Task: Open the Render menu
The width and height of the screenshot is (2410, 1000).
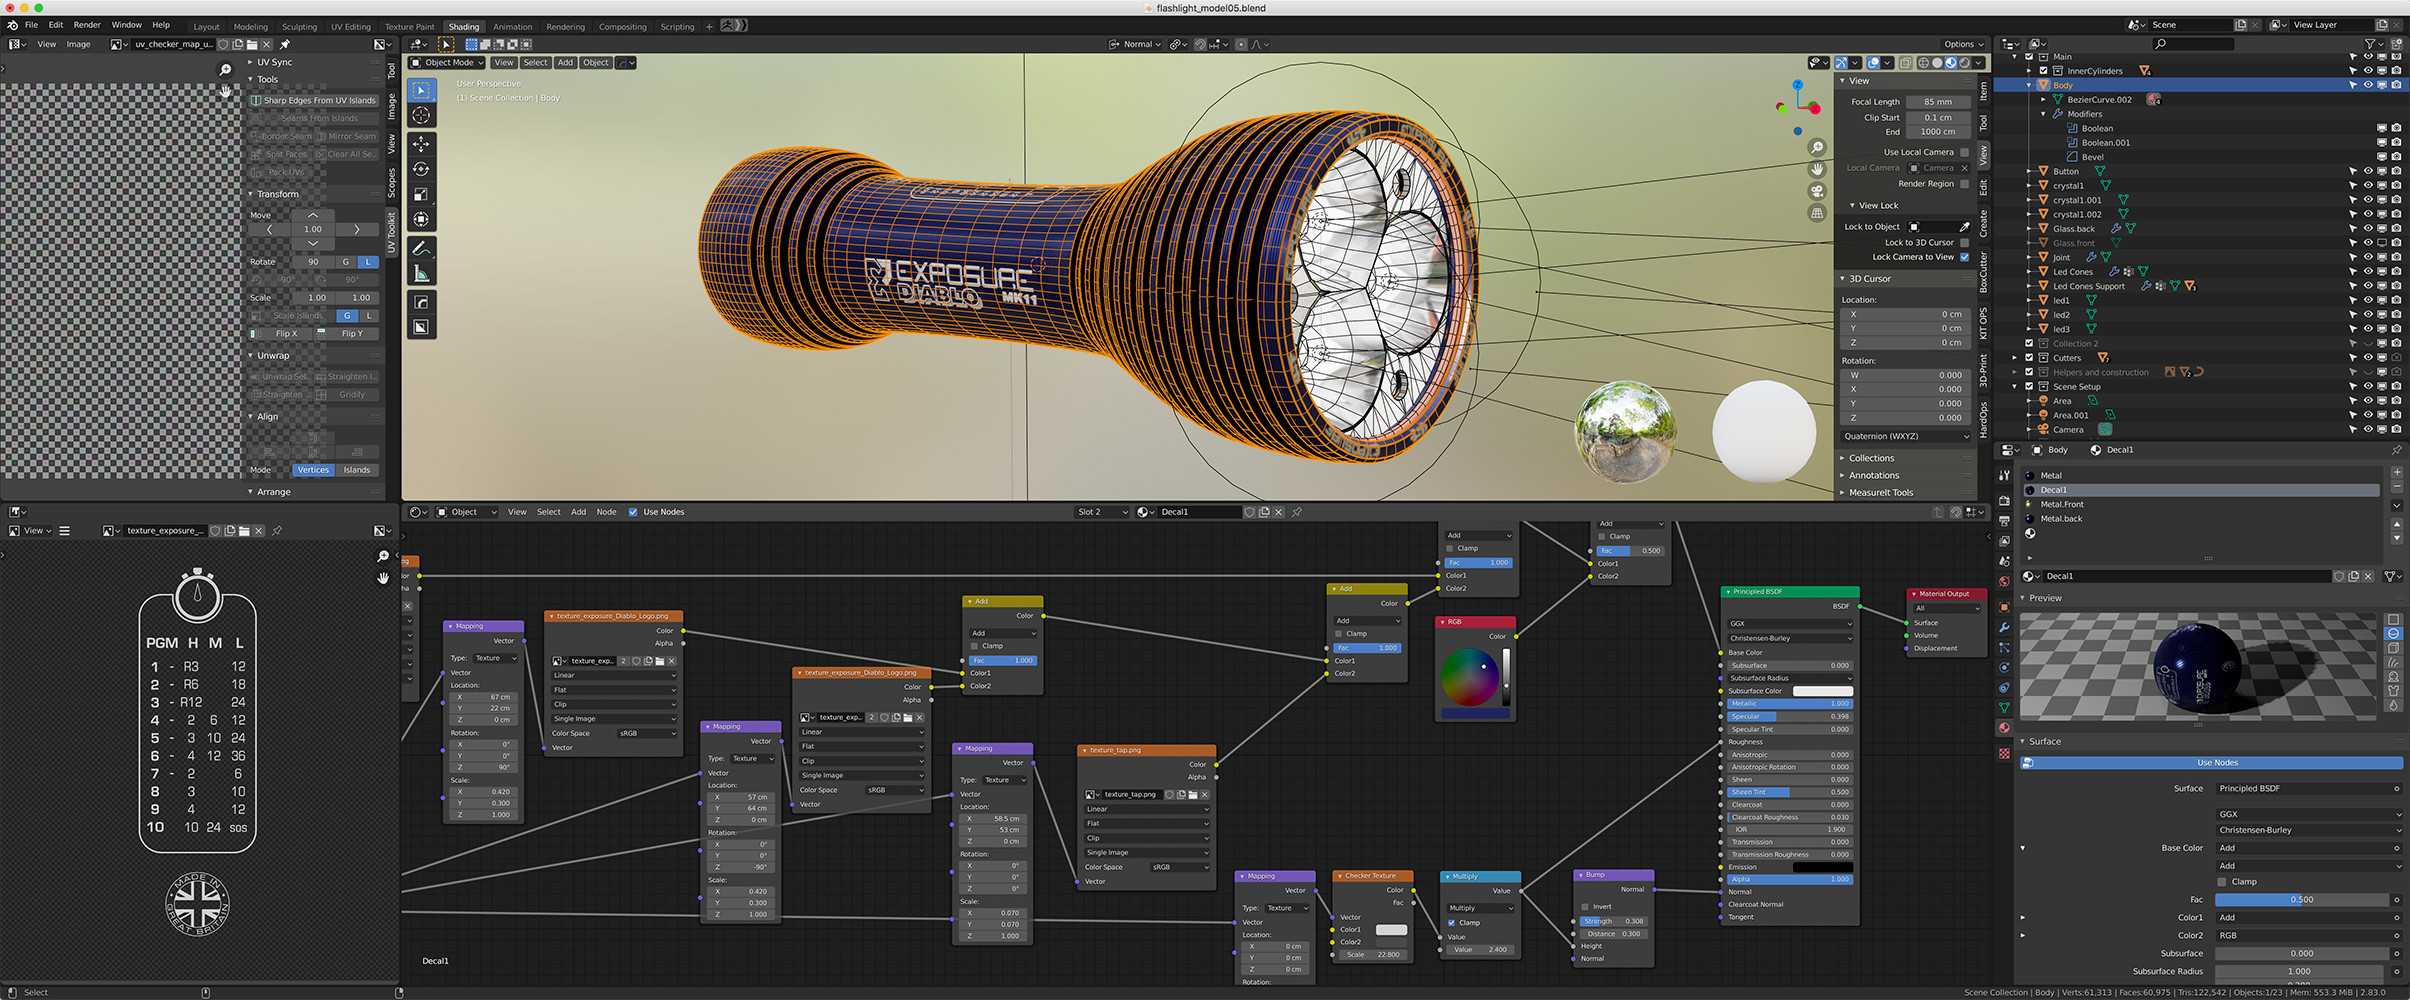Action: click(87, 25)
